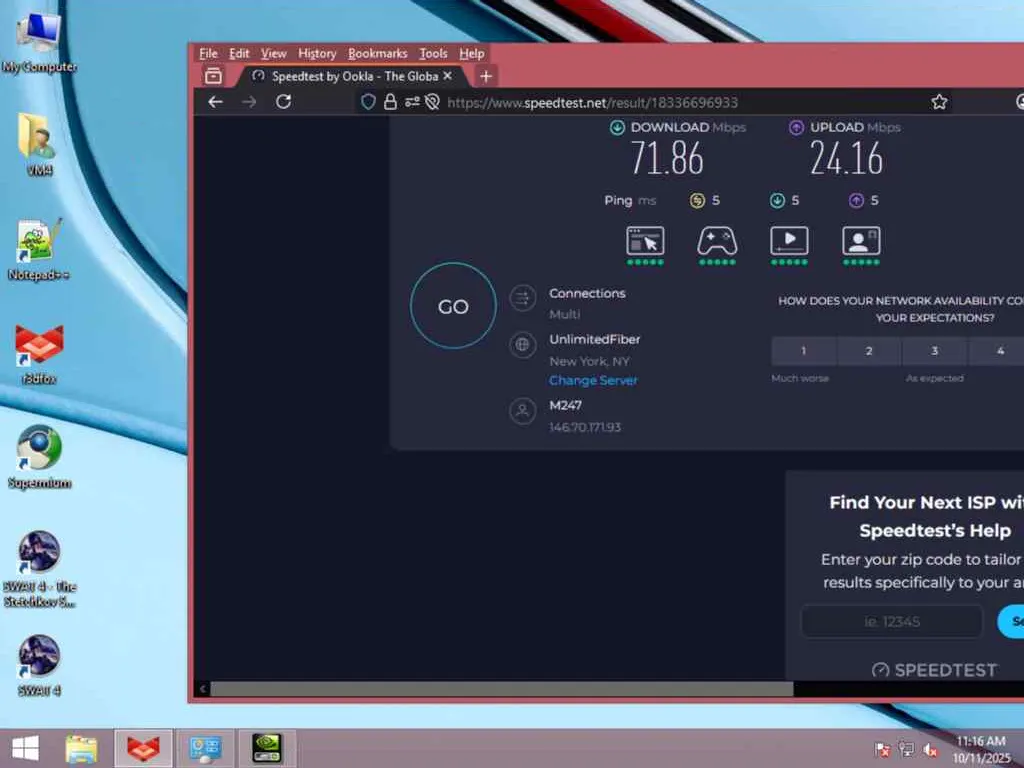Screen dimensions: 1024x768
Task: Open the VM4 user folder icon
Action: coord(39,144)
